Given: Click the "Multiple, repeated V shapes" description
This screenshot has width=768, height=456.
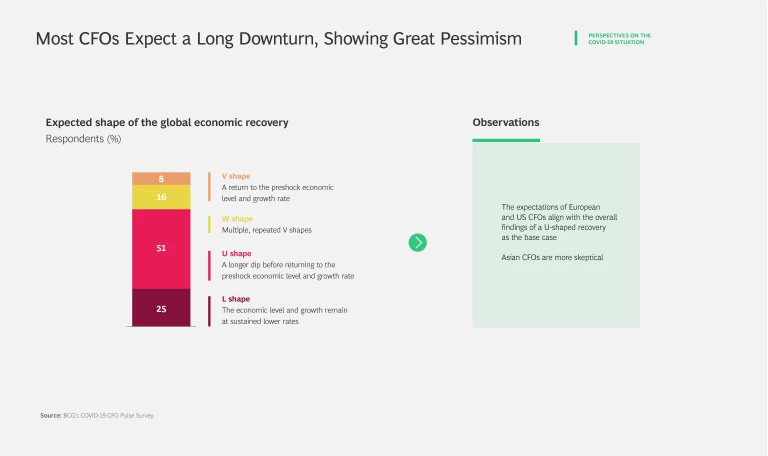Looking at the screenshot, I should click(x=266, y=230).
